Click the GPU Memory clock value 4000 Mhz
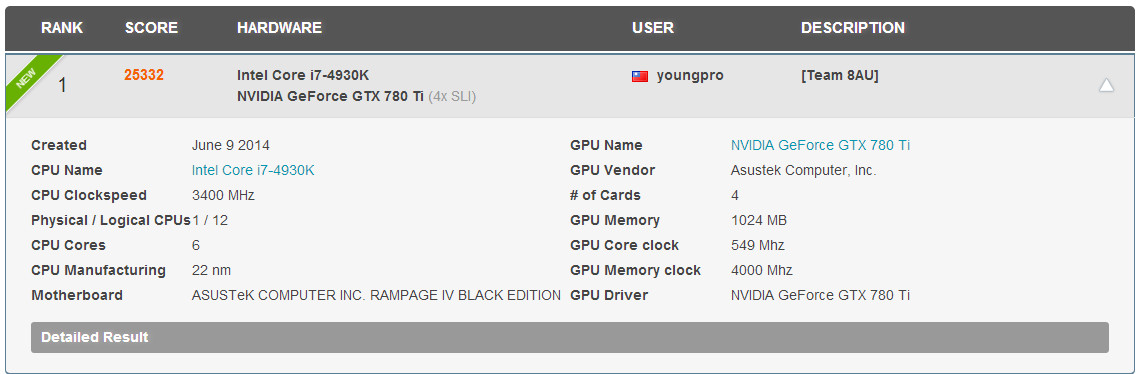The height and width of the screenshot is (374, 1144). point(761,270)
